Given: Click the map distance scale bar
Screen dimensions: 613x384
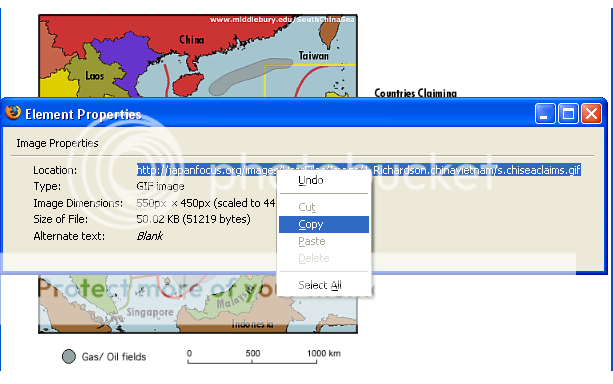Looking at the screenshot, I should 252,362.
